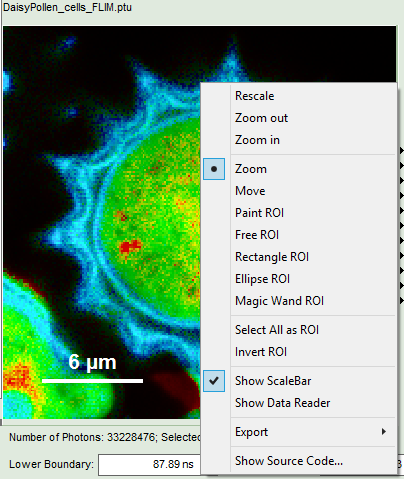
Task: Choose Rescale from context menu
Action: pyautogui.click(x=255, y=96)
